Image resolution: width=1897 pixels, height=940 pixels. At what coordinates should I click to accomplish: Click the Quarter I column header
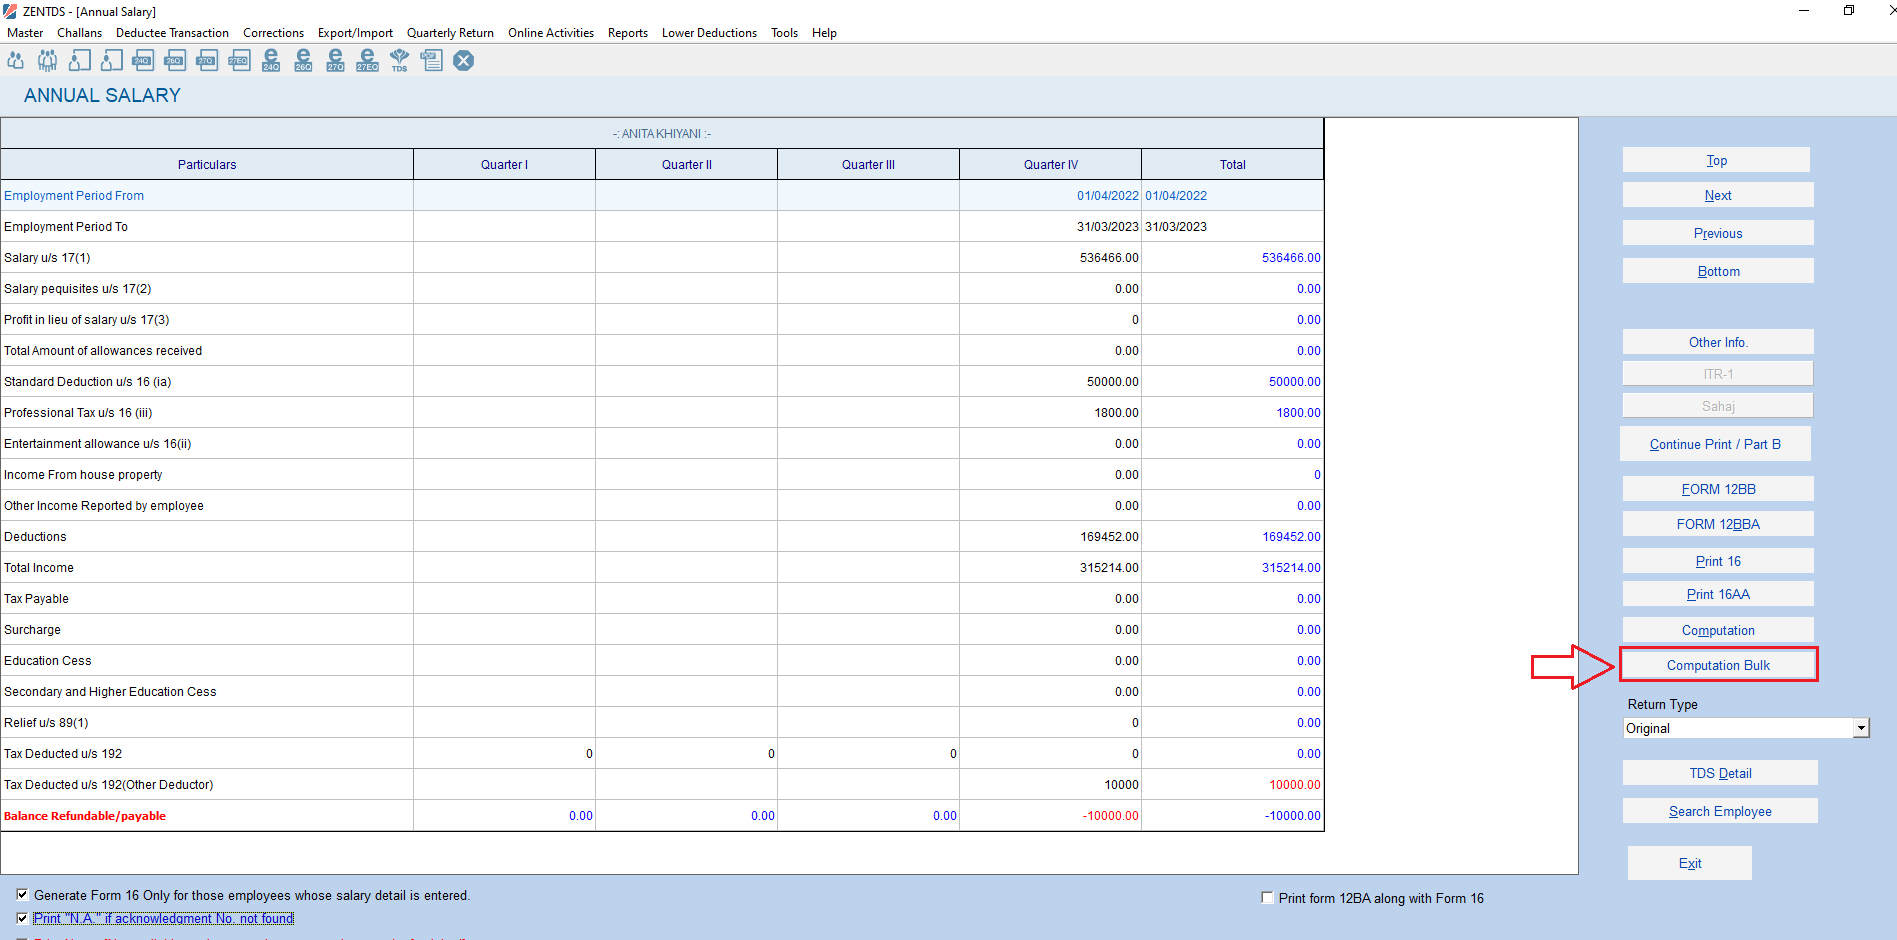tap(504, 165)
